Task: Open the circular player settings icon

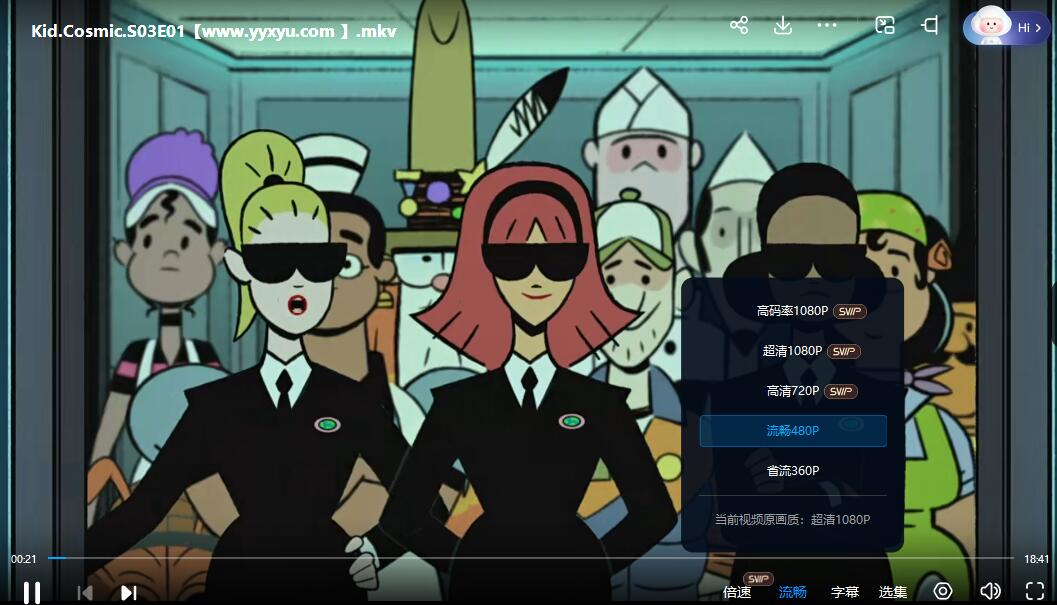Action: tap(942, 592)
